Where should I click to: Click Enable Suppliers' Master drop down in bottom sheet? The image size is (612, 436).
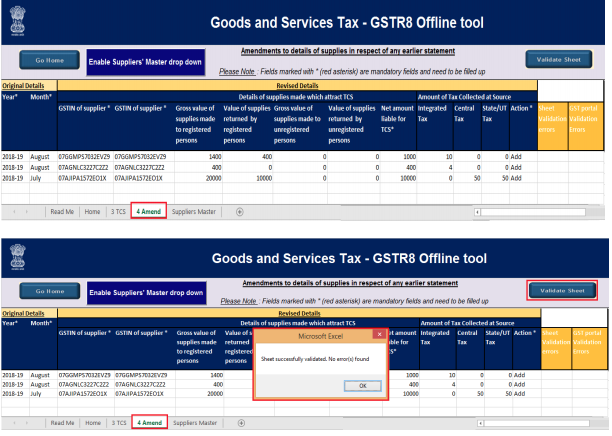(146, 293)
